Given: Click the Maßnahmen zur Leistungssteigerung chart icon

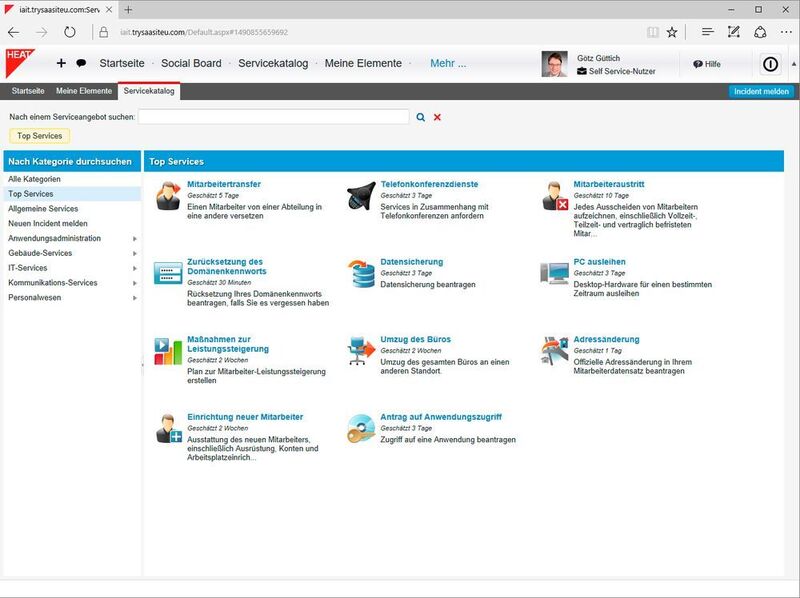Looking at the screenshot, I should click(x=168, y=351).
